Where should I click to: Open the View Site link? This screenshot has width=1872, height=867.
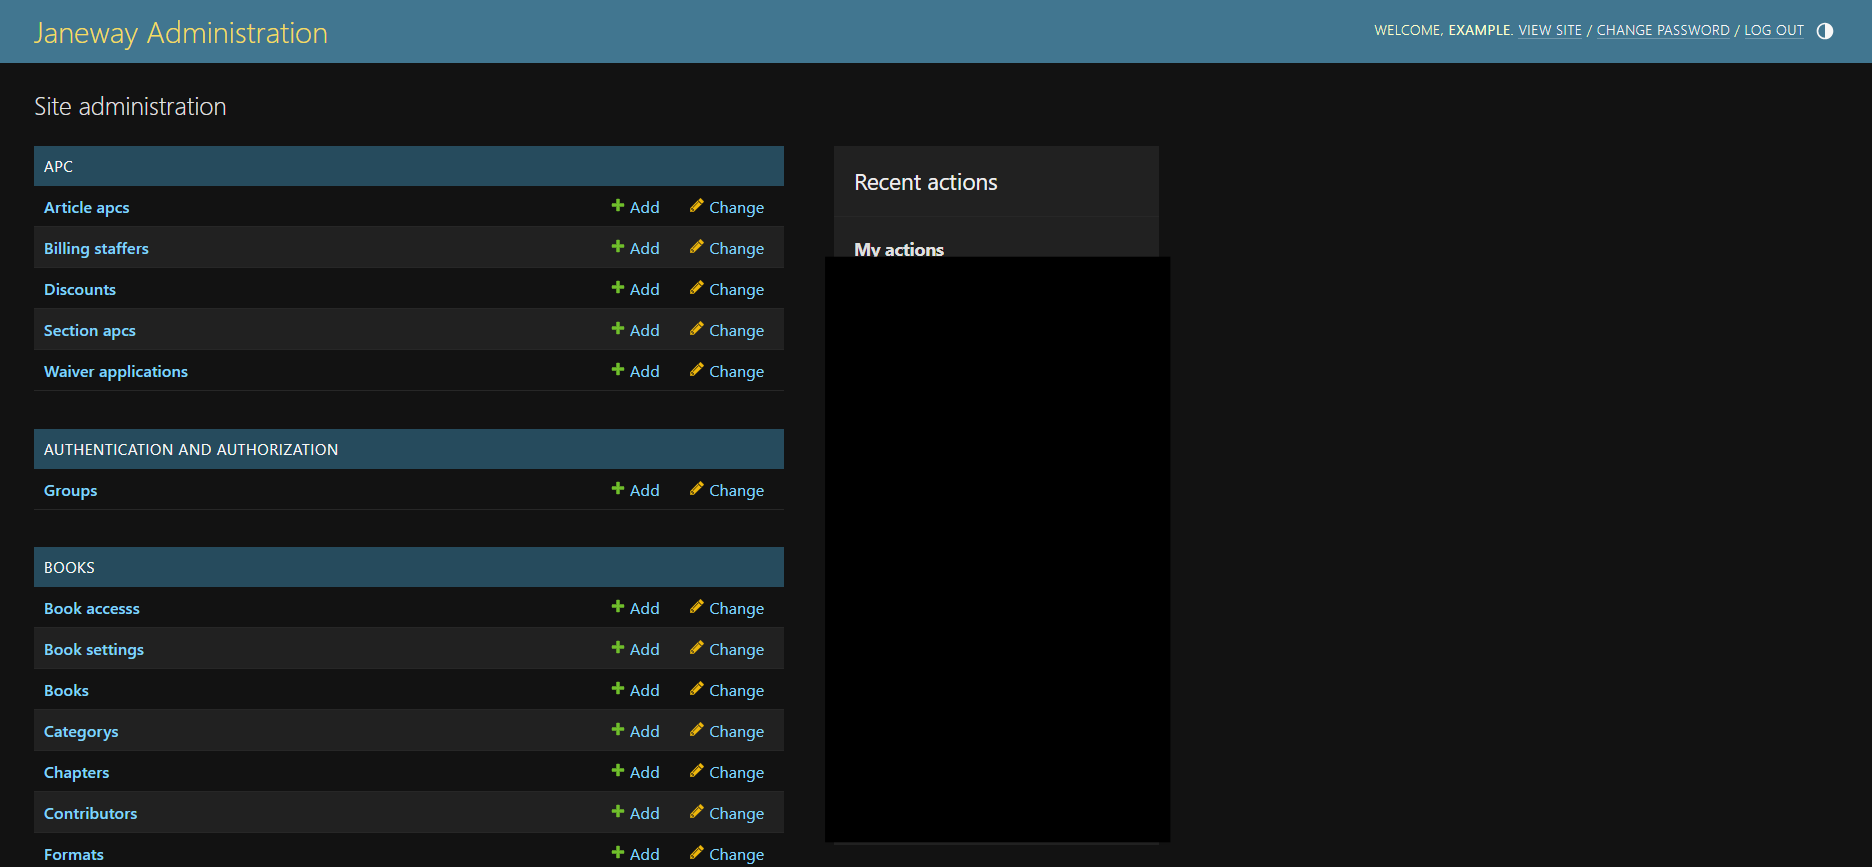tap(1550, 30)
